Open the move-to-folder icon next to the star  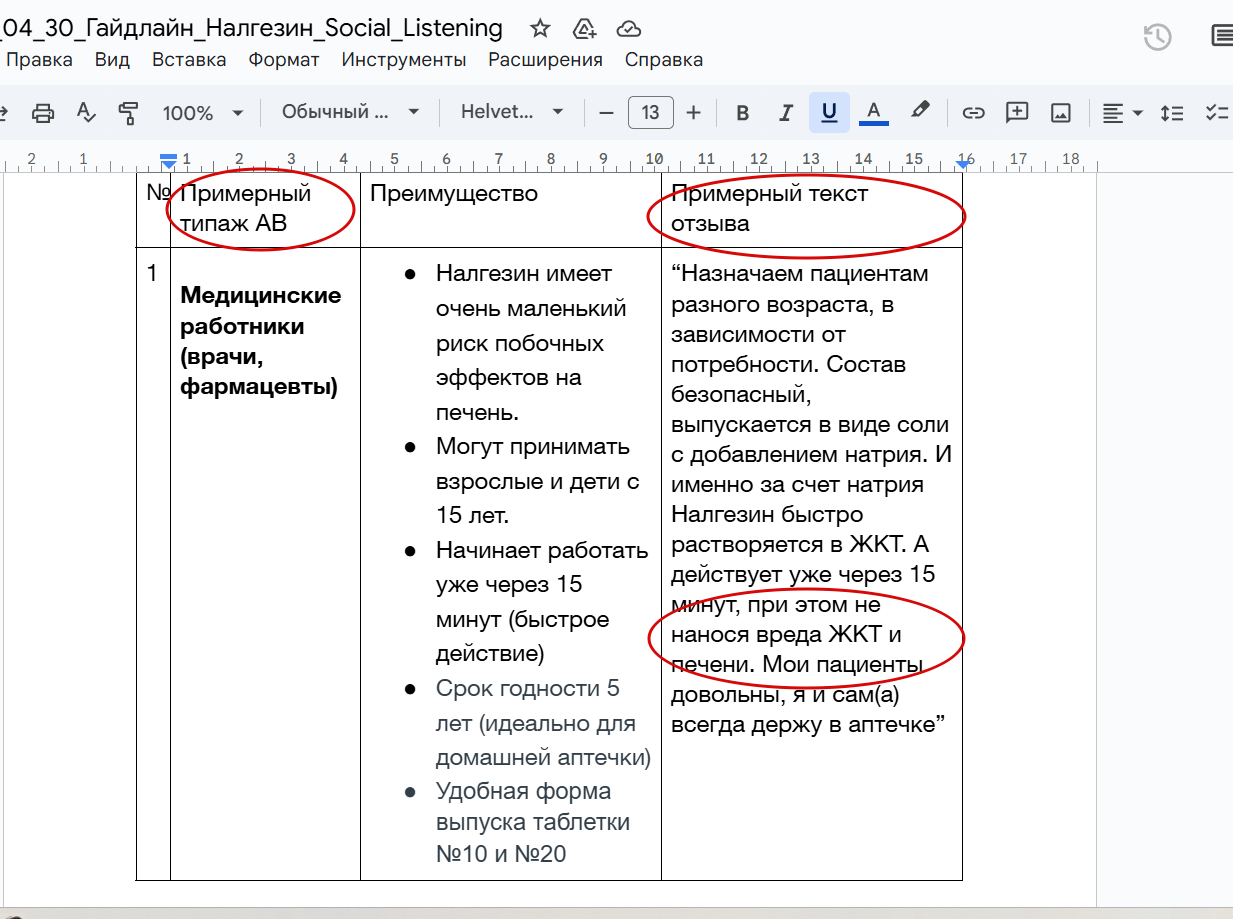click(585, 28)
